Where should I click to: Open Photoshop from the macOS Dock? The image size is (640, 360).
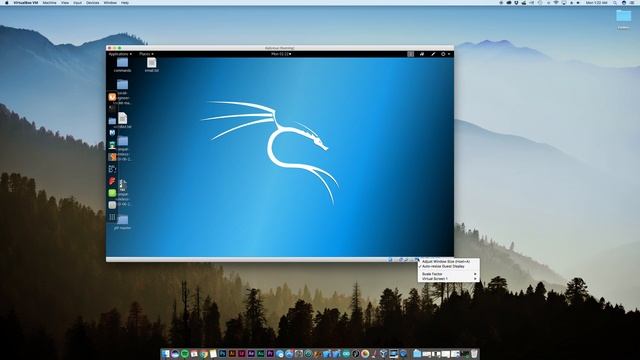tap(222, 353)
